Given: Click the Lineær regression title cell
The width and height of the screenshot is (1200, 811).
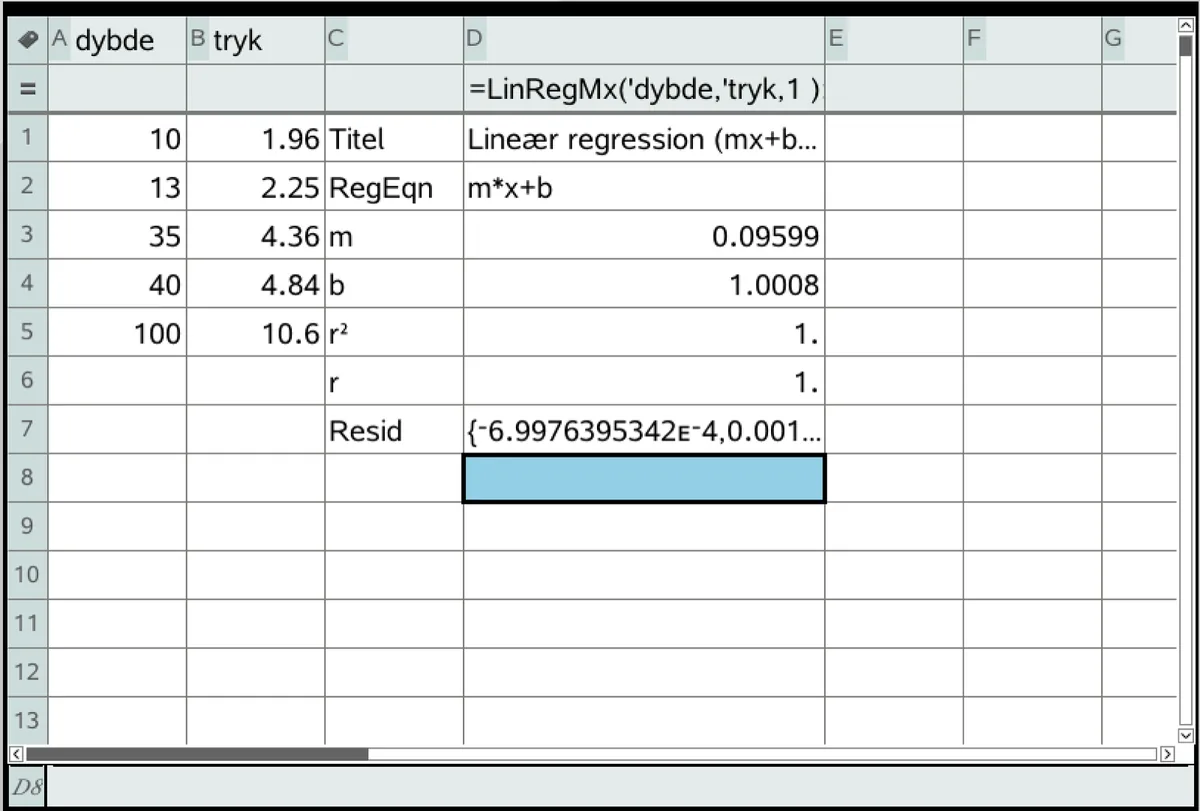Looking at the screenshot, I should [644, 138].
